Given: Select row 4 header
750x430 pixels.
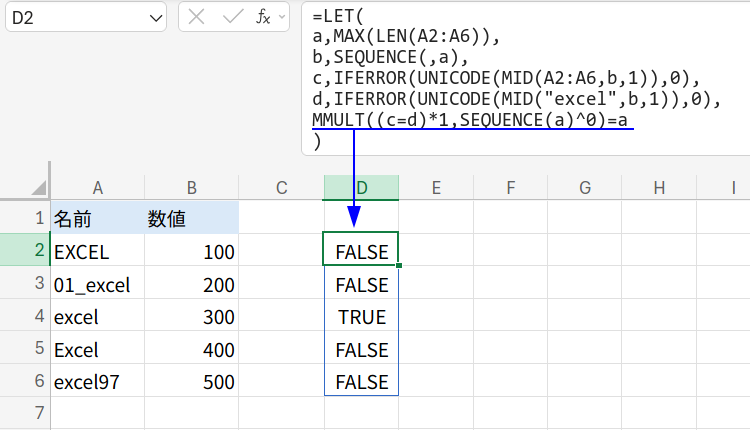Looking at the screenshot, I should click(25, 315).
